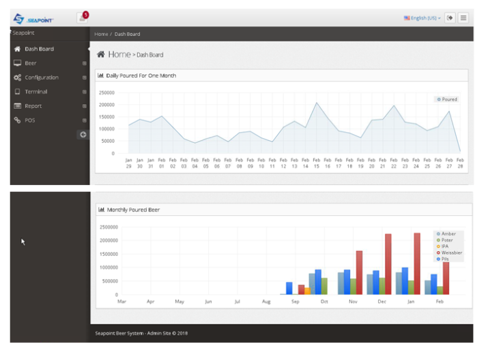Screen dimensions: 488x360
Task: Click the Seapoint Beer System footer text
Action: [x=141, y=333]
